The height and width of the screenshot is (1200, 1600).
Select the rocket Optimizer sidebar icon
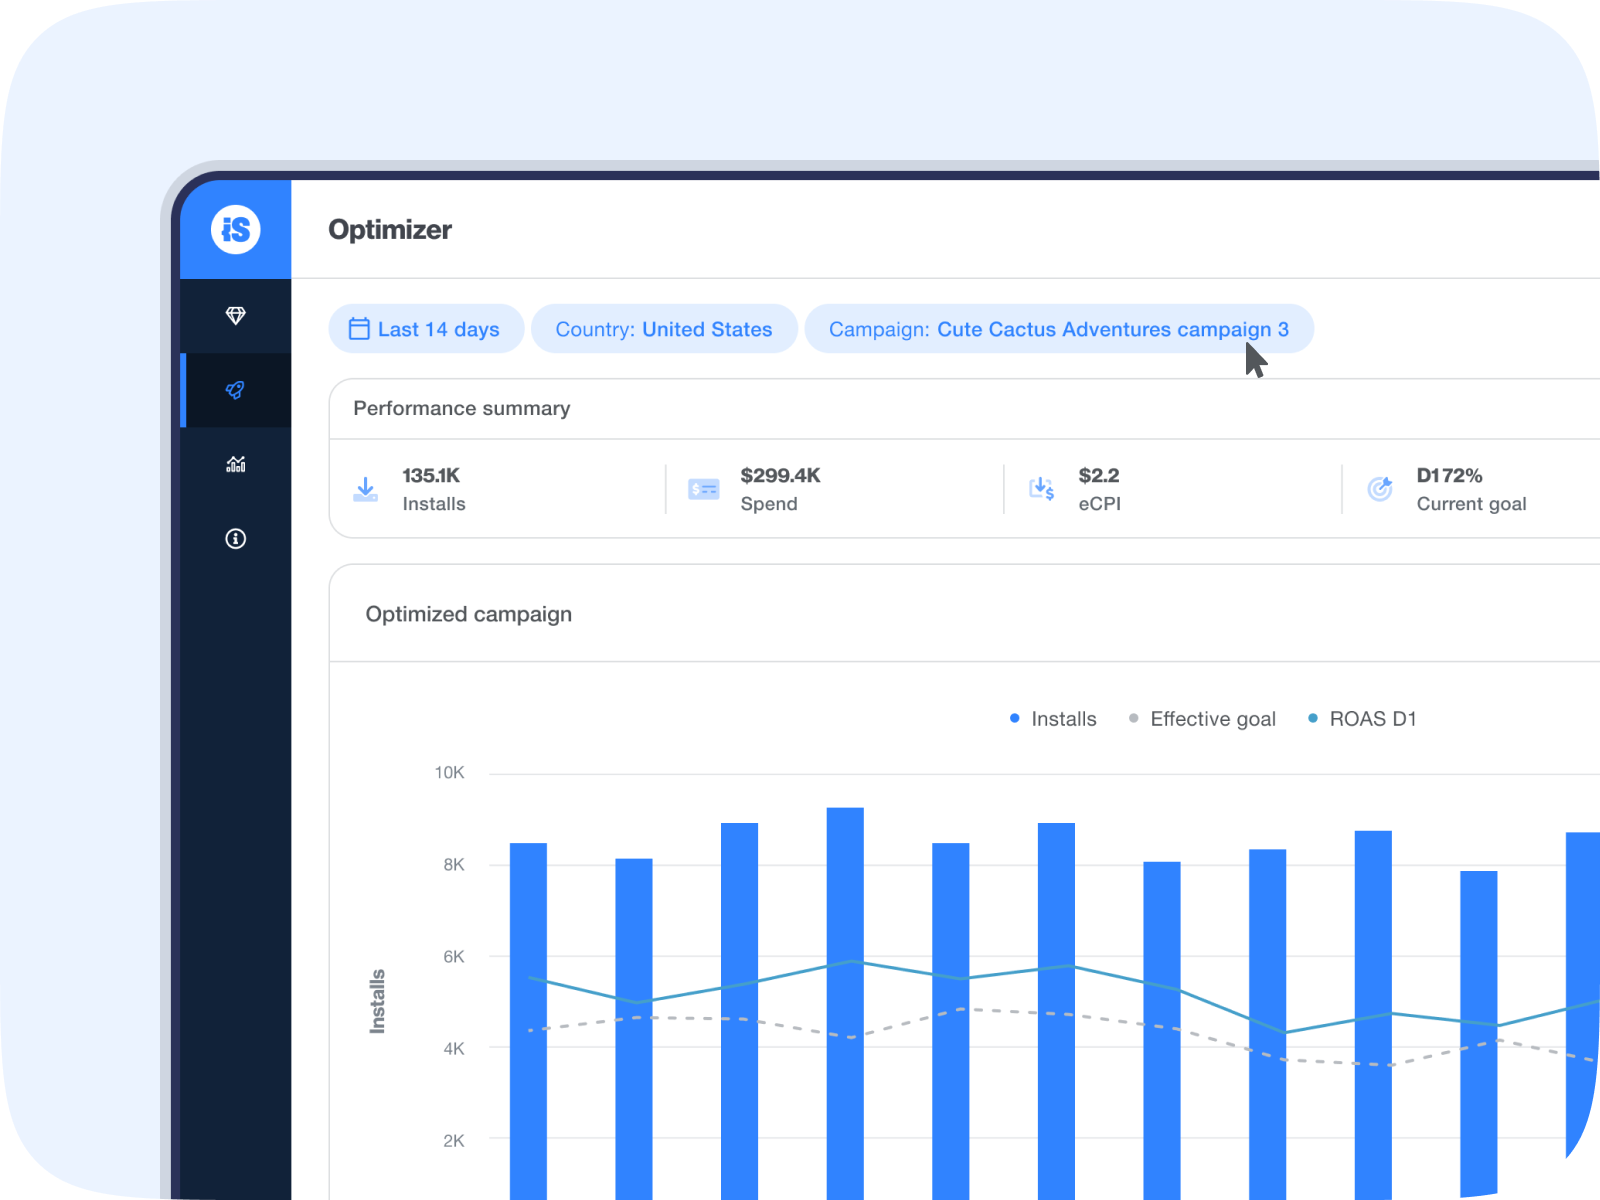coord(236,390)
